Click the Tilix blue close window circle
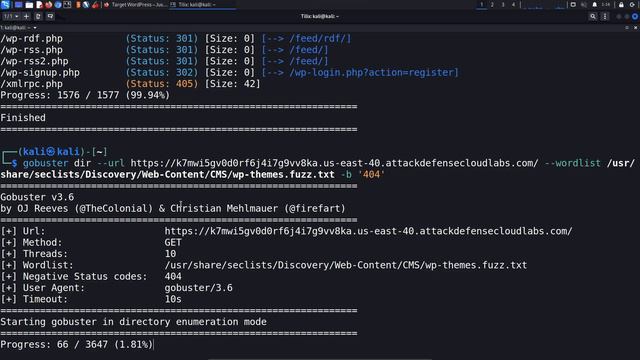Screen dimensions: 640x360 [635, 16]
